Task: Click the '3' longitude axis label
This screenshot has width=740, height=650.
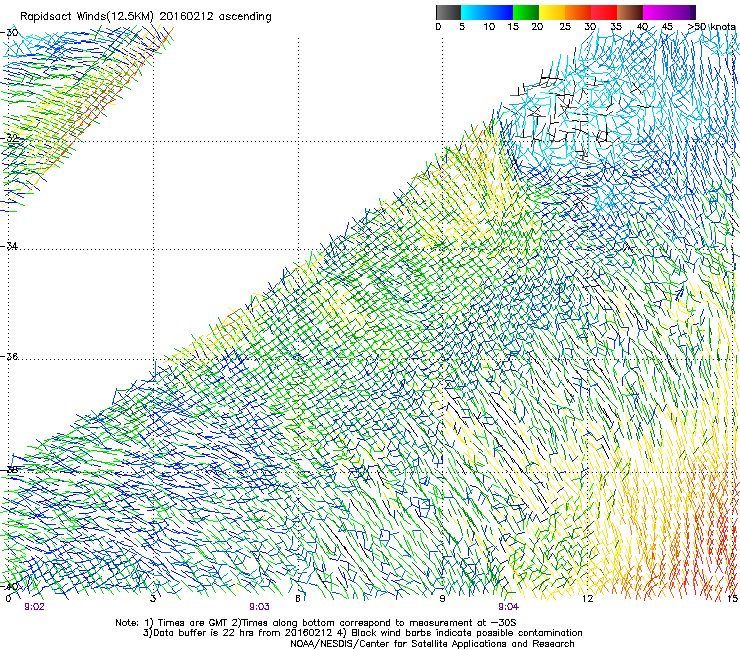Action: pos(153,599)
